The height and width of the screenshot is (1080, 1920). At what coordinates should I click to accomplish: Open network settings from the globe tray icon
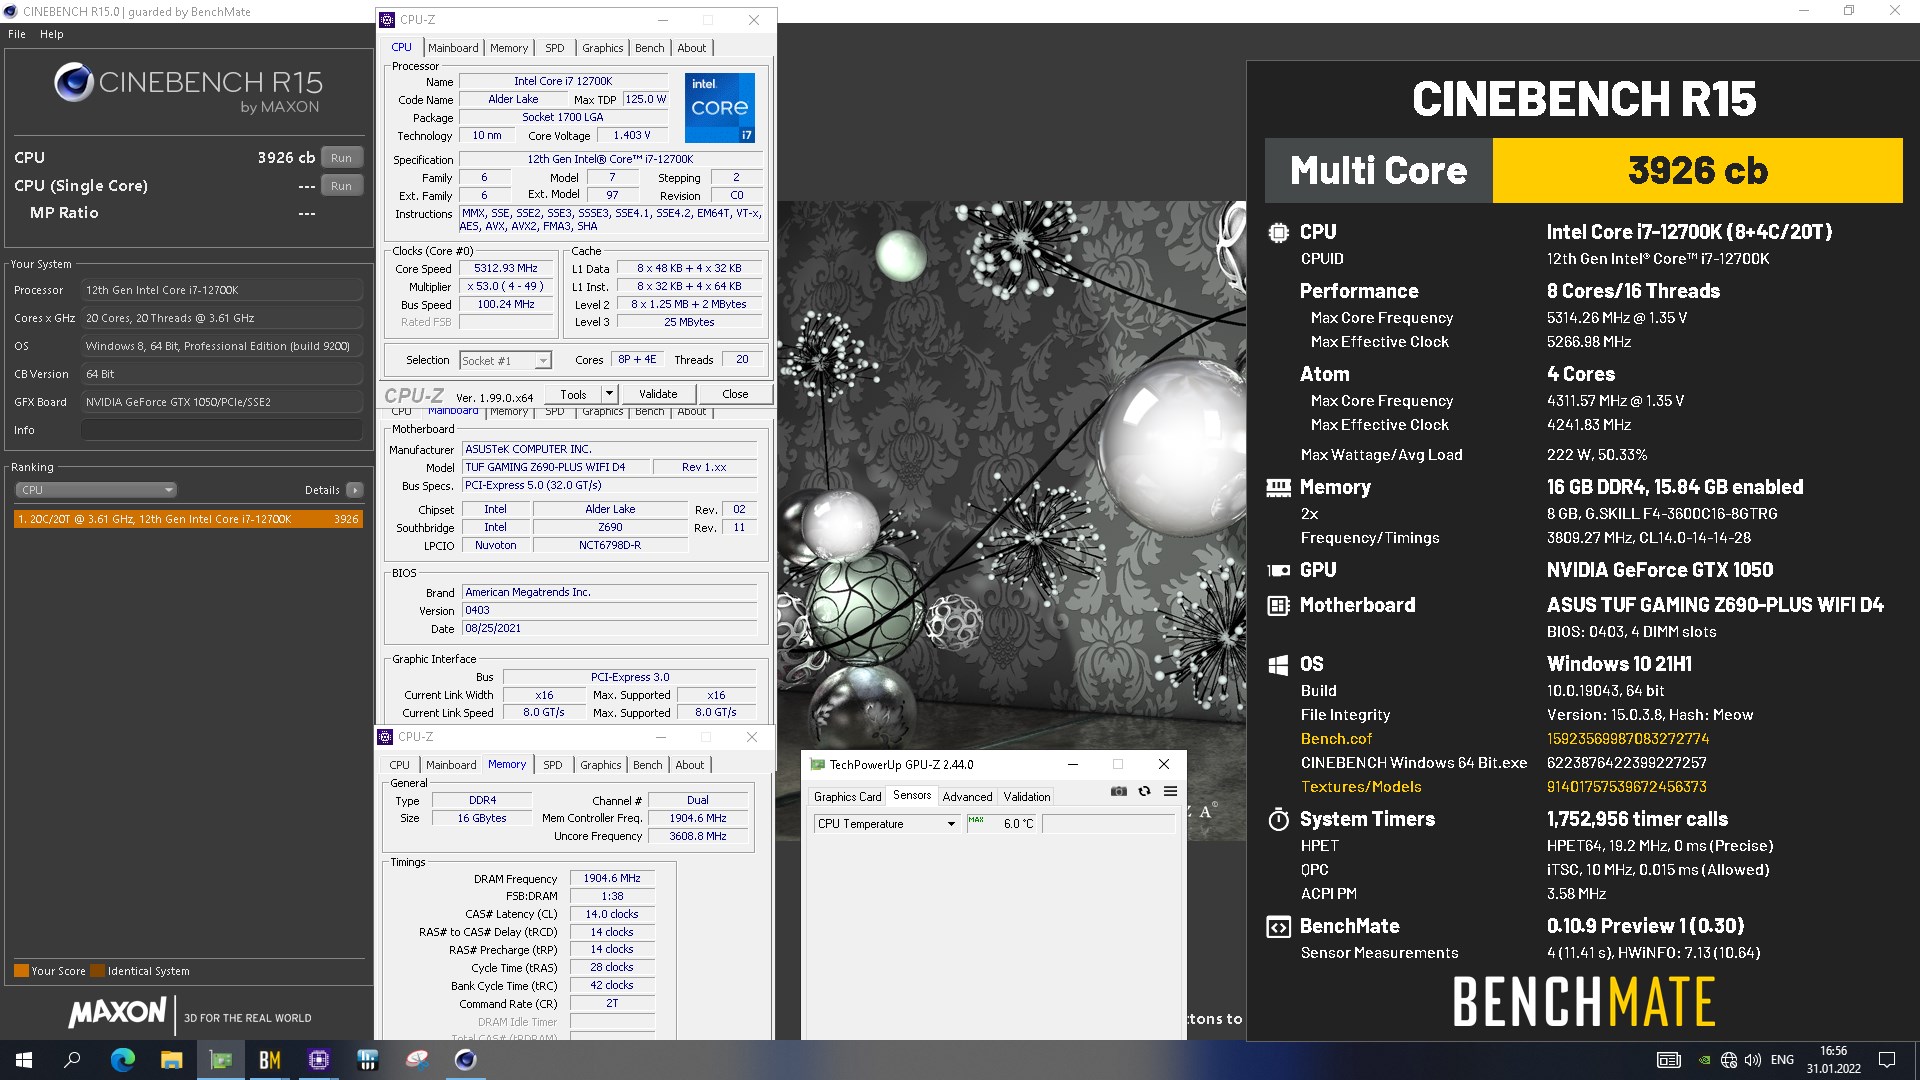[x=1729, y=1060]
